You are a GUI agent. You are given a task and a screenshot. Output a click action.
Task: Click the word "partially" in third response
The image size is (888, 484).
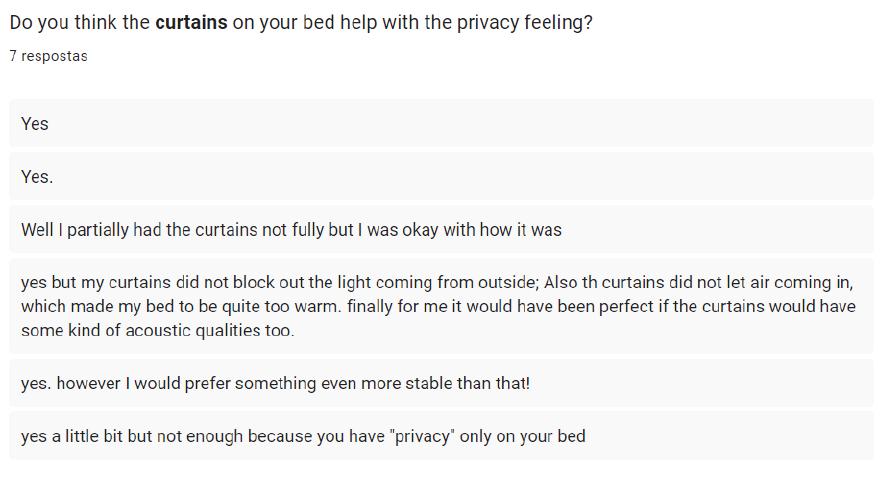[x=98, y=230]
